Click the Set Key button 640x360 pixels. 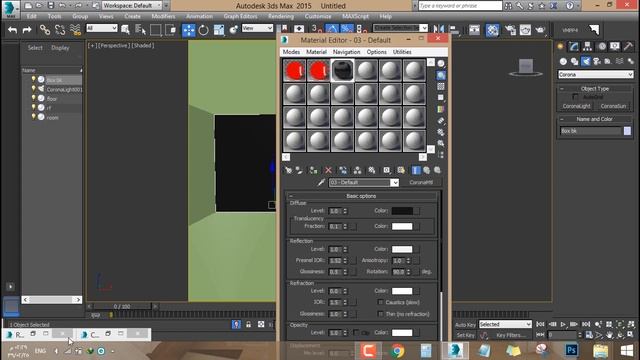pyautogui.click(x=465, y=335)
